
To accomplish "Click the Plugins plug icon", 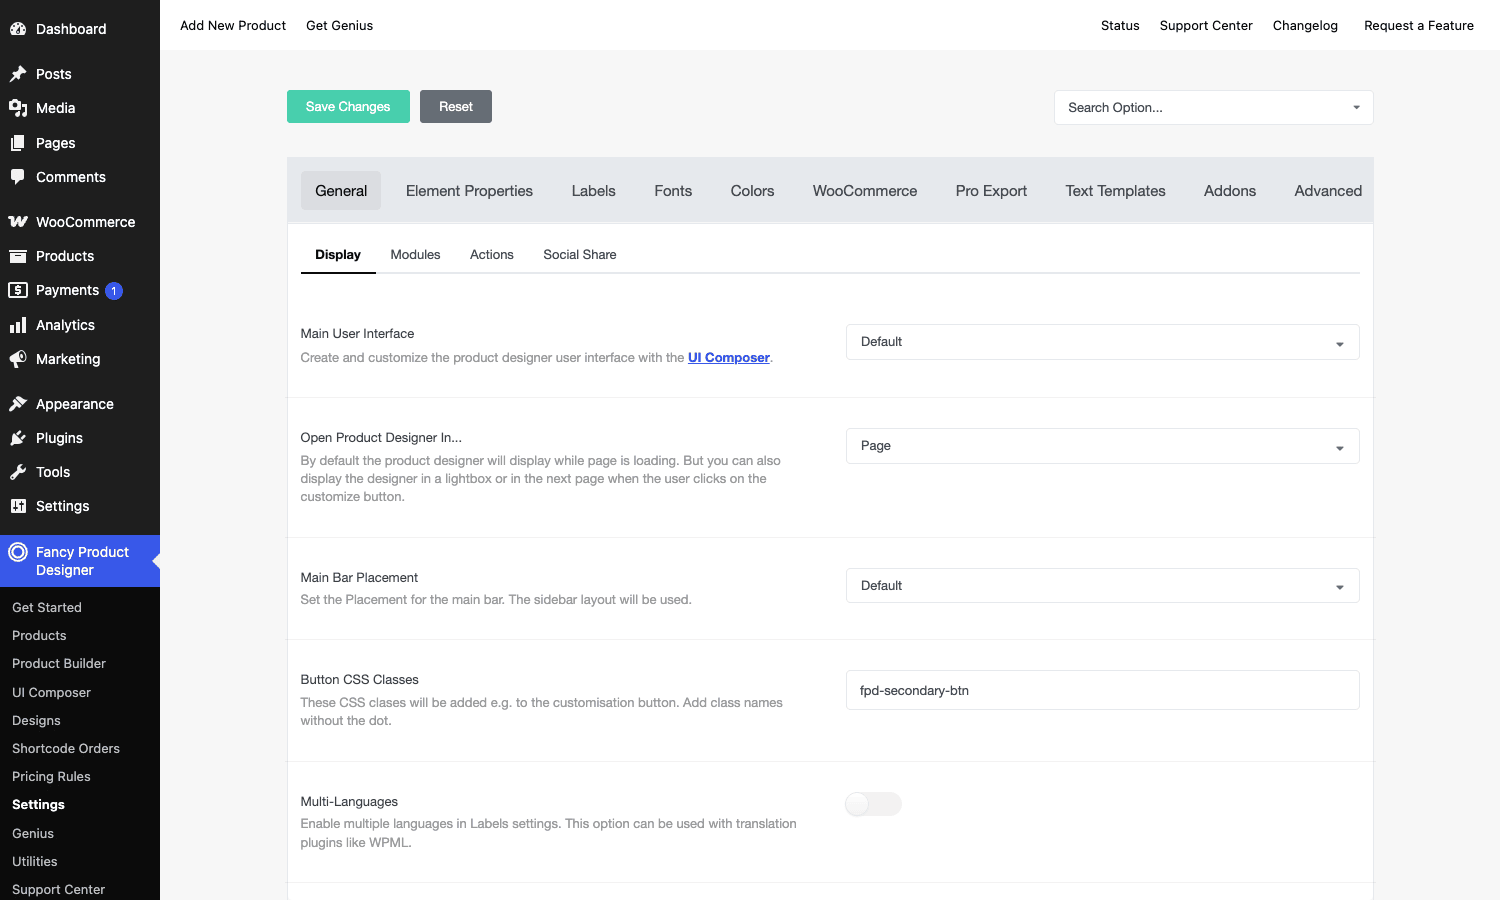I will (18, 438).
